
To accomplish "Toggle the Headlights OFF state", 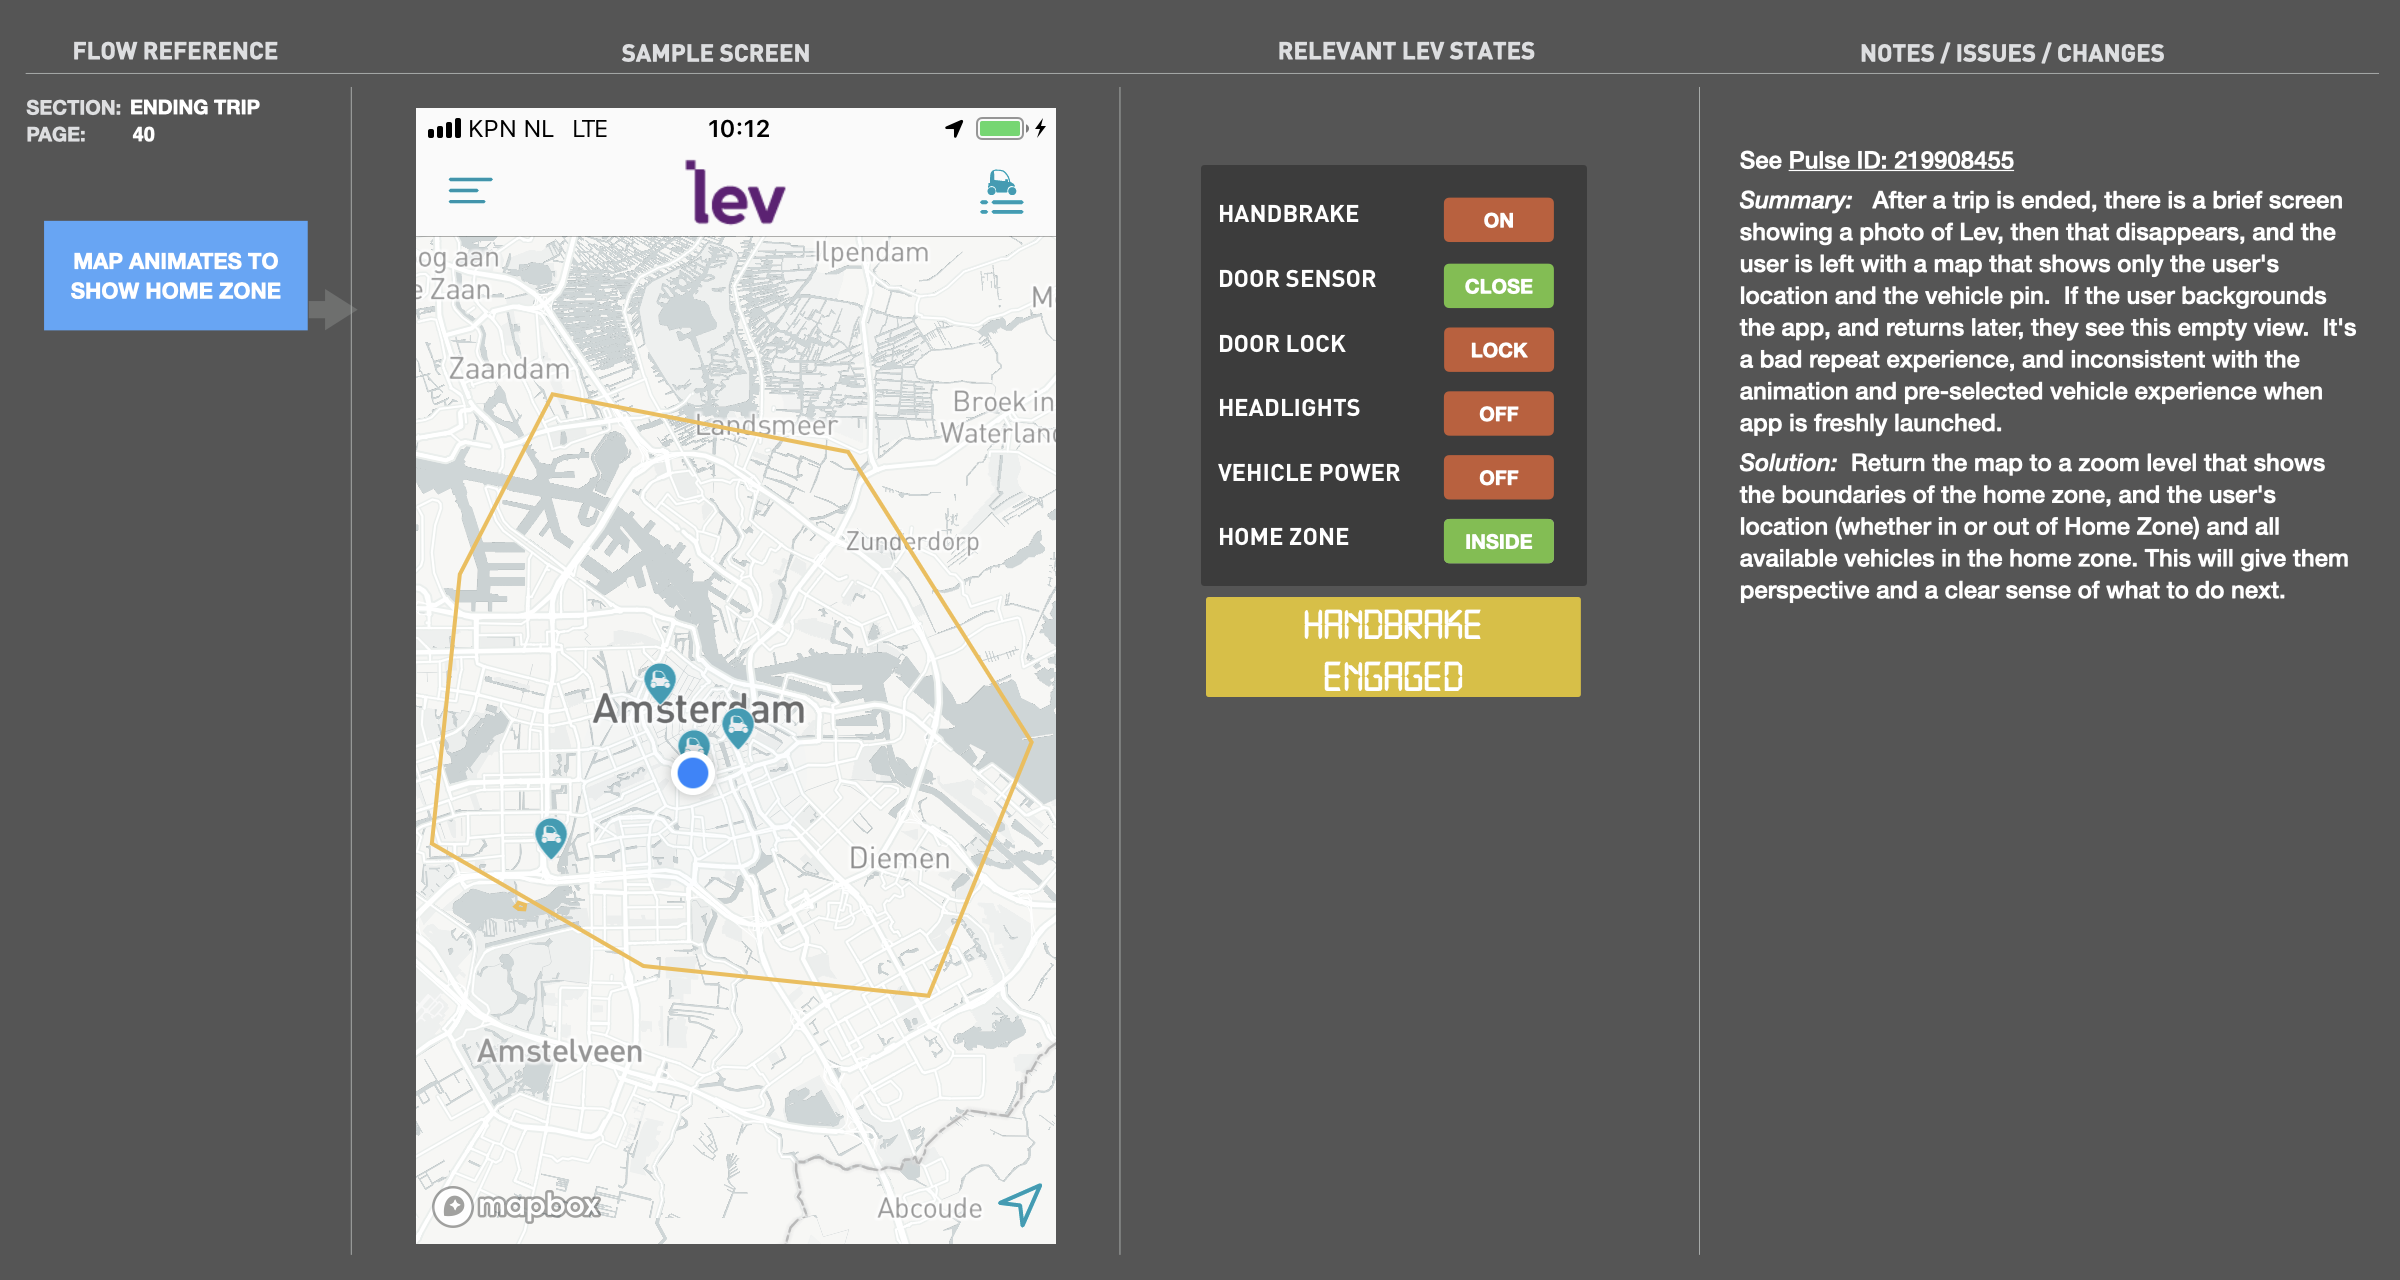I will click(1497, 414).
